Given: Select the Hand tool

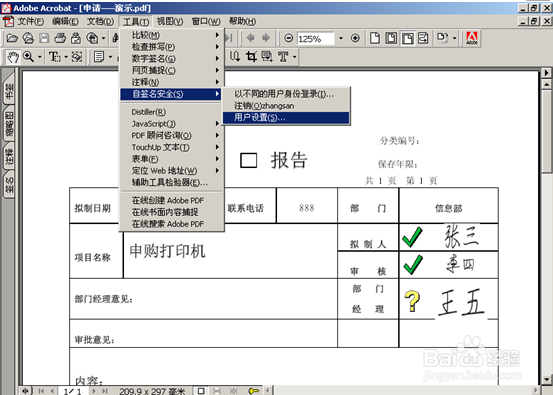Looking at the screenshot, I should pos(13,56).
